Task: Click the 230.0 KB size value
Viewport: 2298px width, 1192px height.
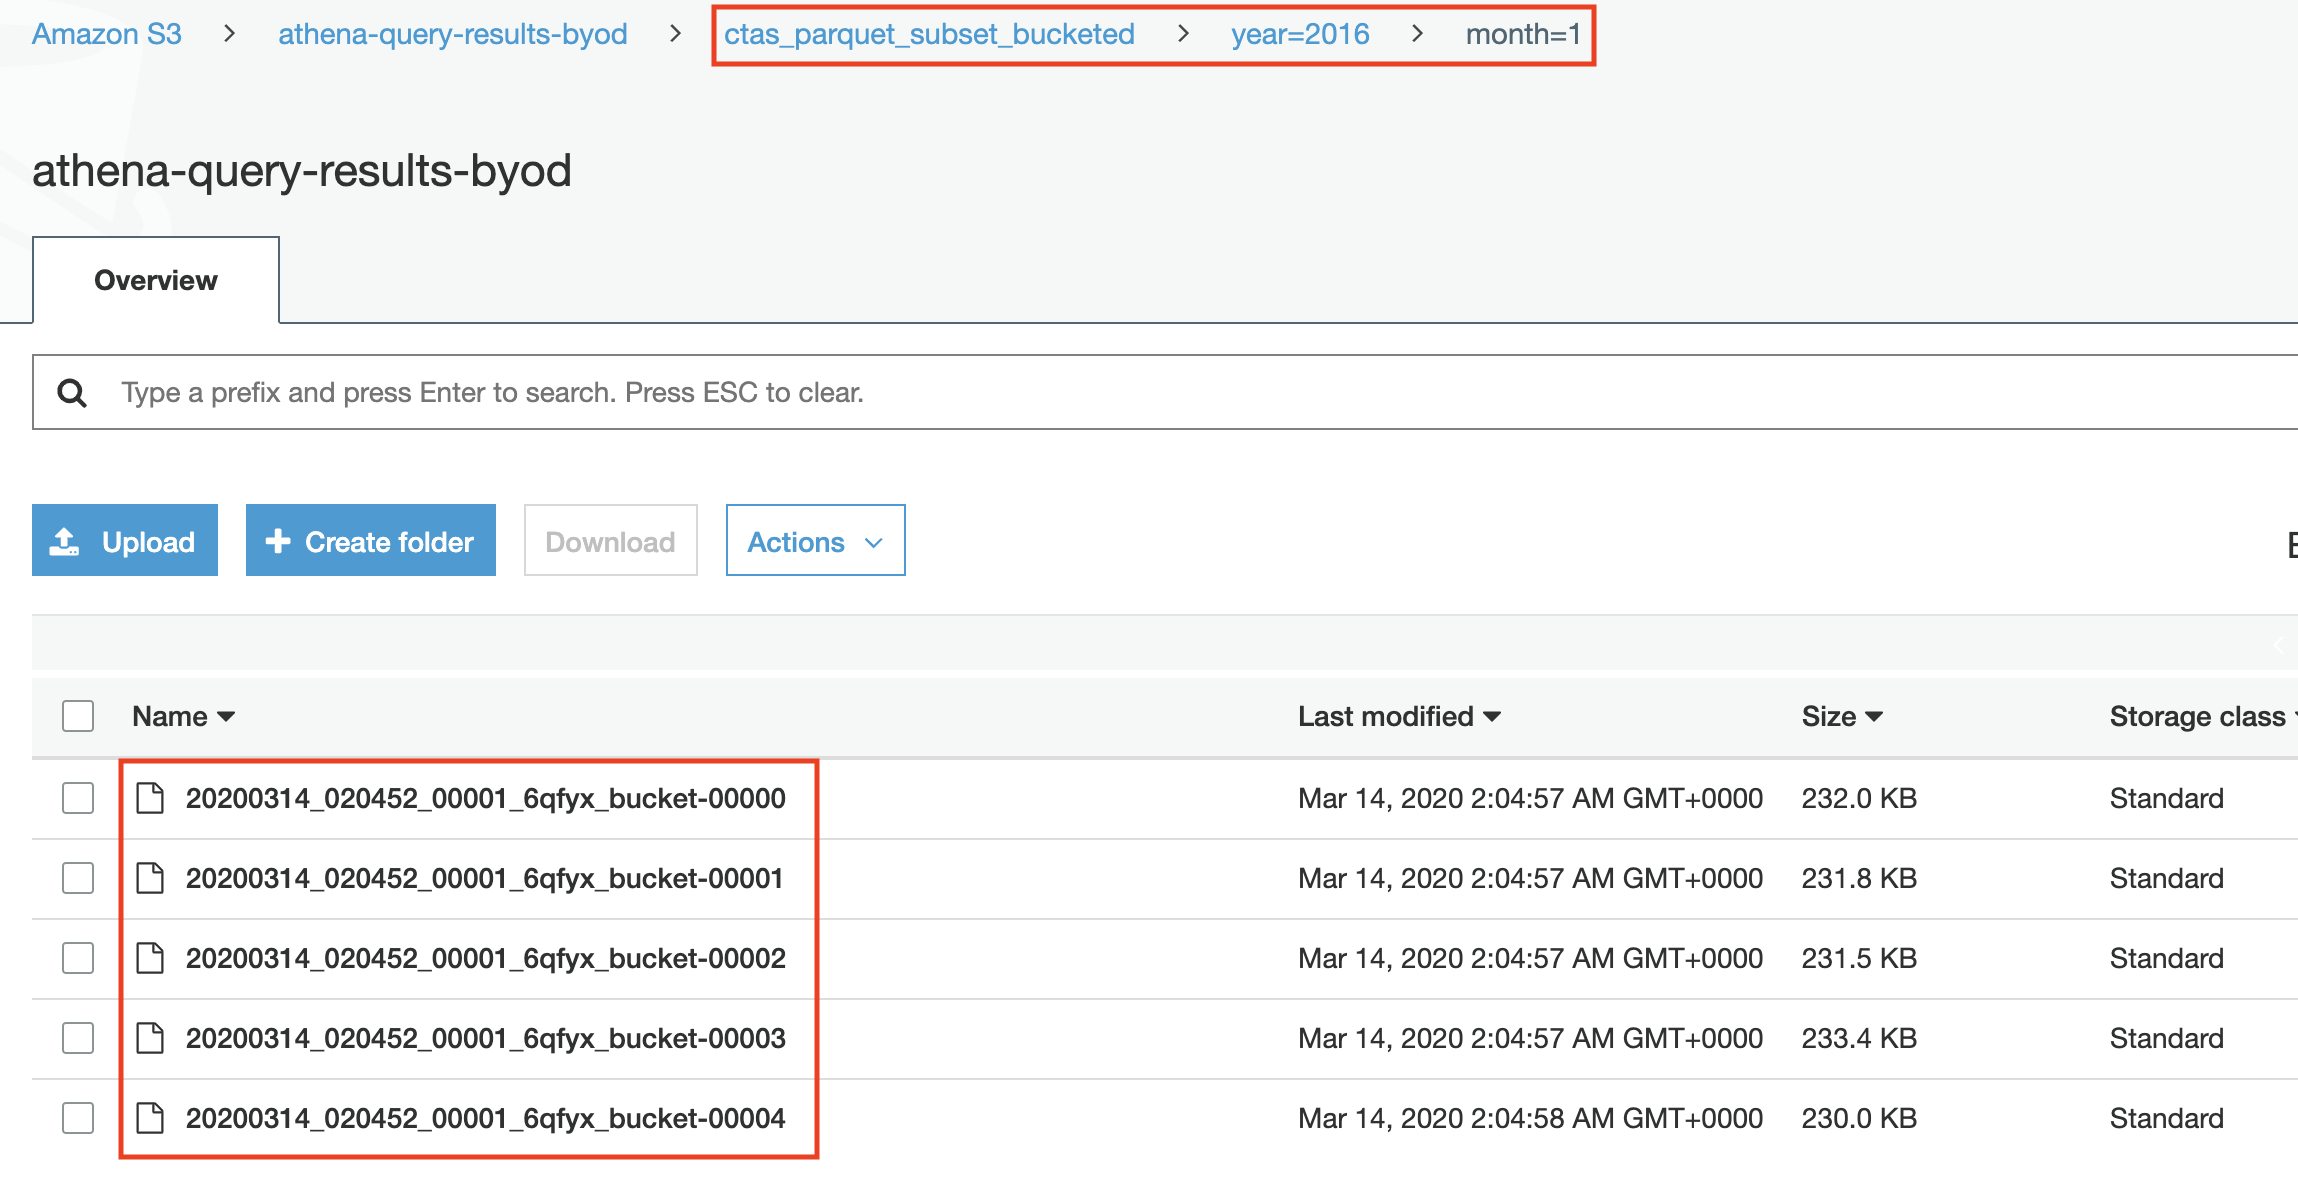Action: 1859,1118
